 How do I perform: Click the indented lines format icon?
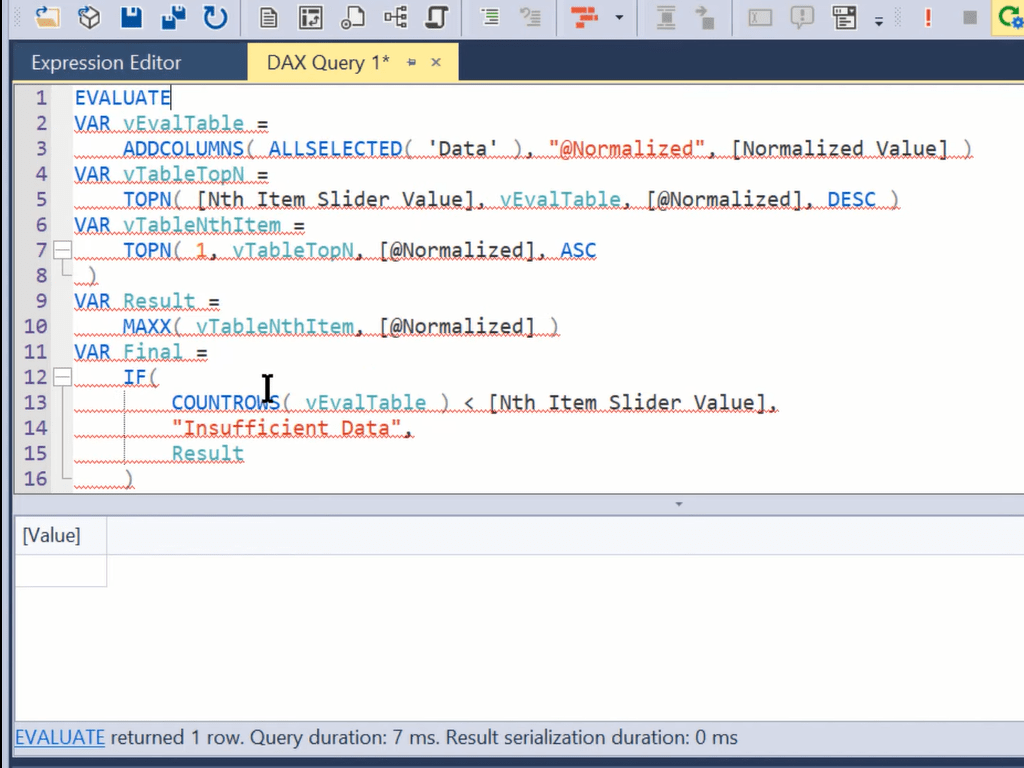point(490,17)
